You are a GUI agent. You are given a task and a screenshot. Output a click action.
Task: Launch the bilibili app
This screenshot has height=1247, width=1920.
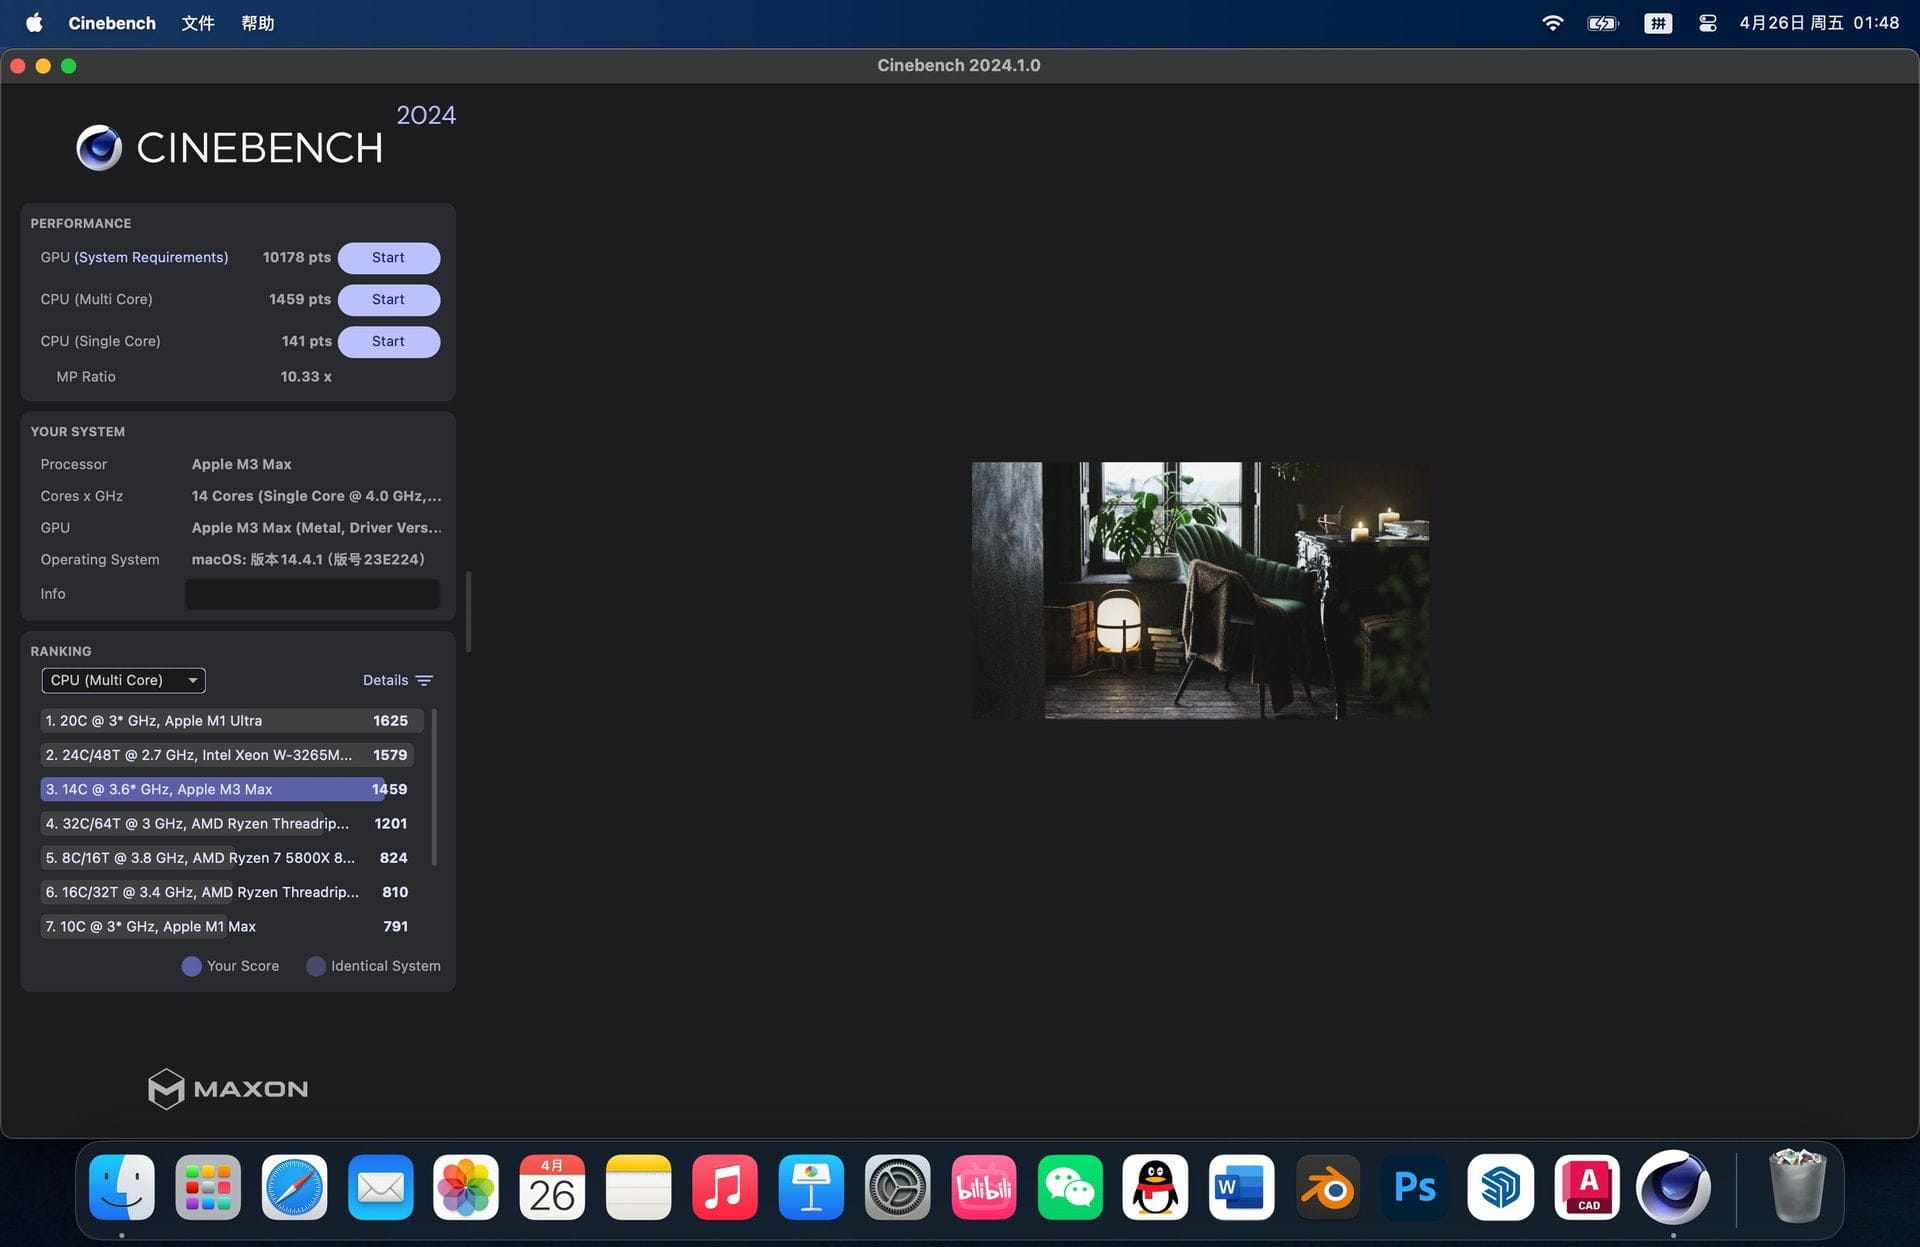(983, 1187)
